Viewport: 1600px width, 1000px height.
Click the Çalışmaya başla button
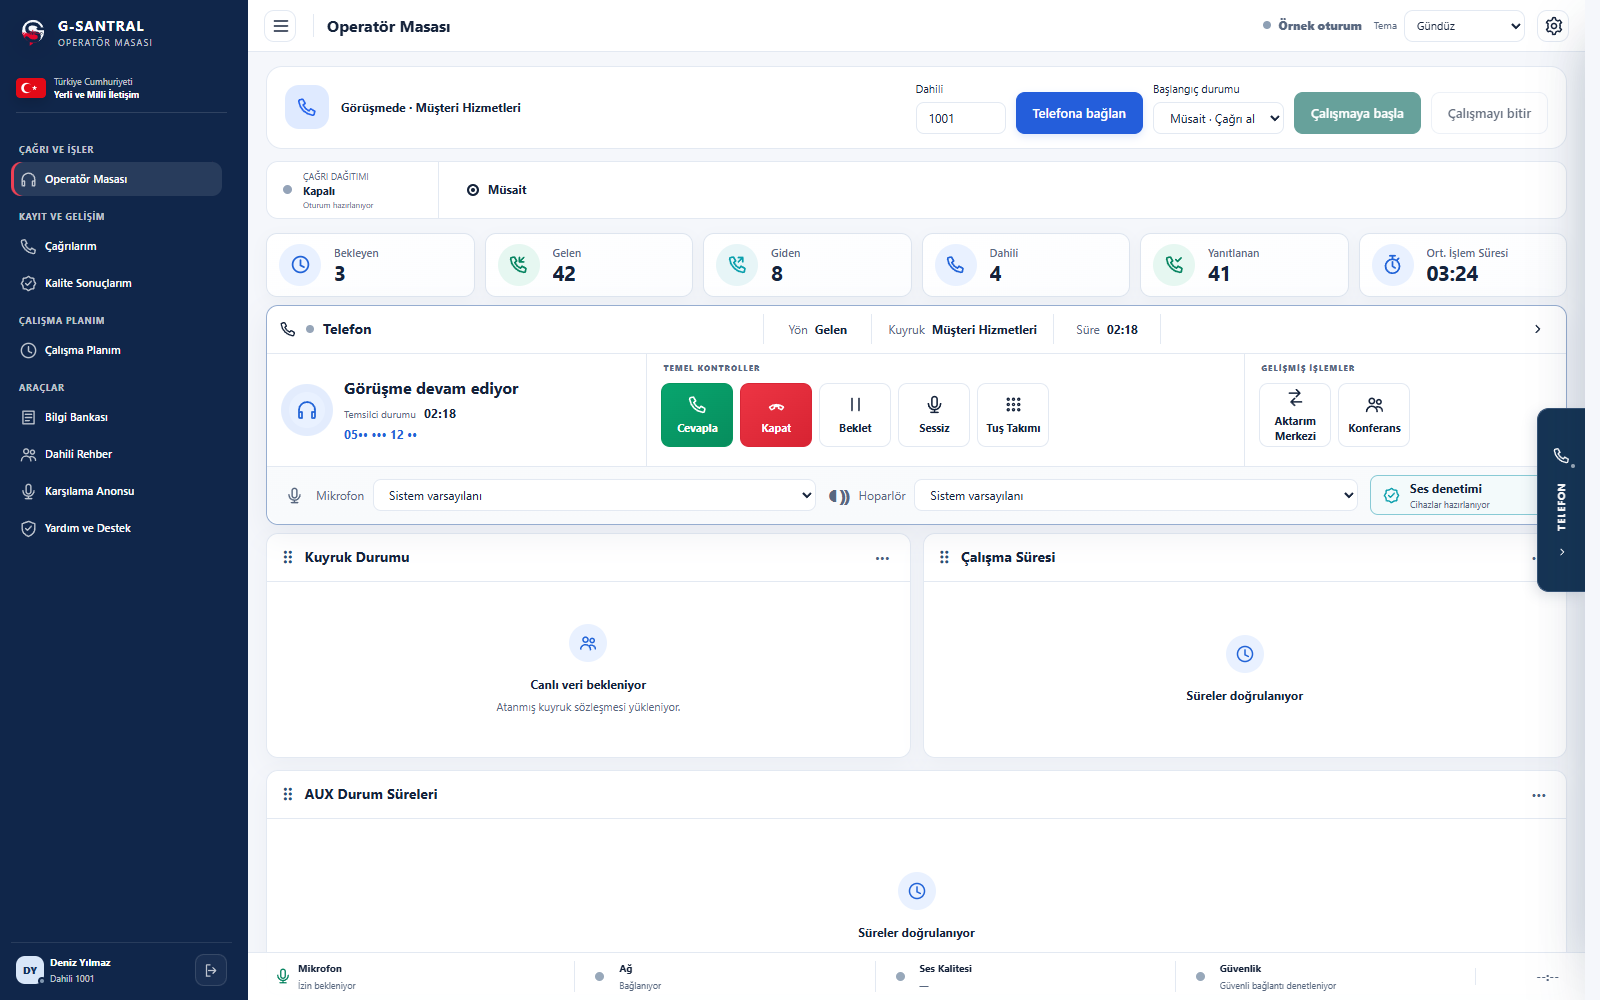(x=1357, y=113)
